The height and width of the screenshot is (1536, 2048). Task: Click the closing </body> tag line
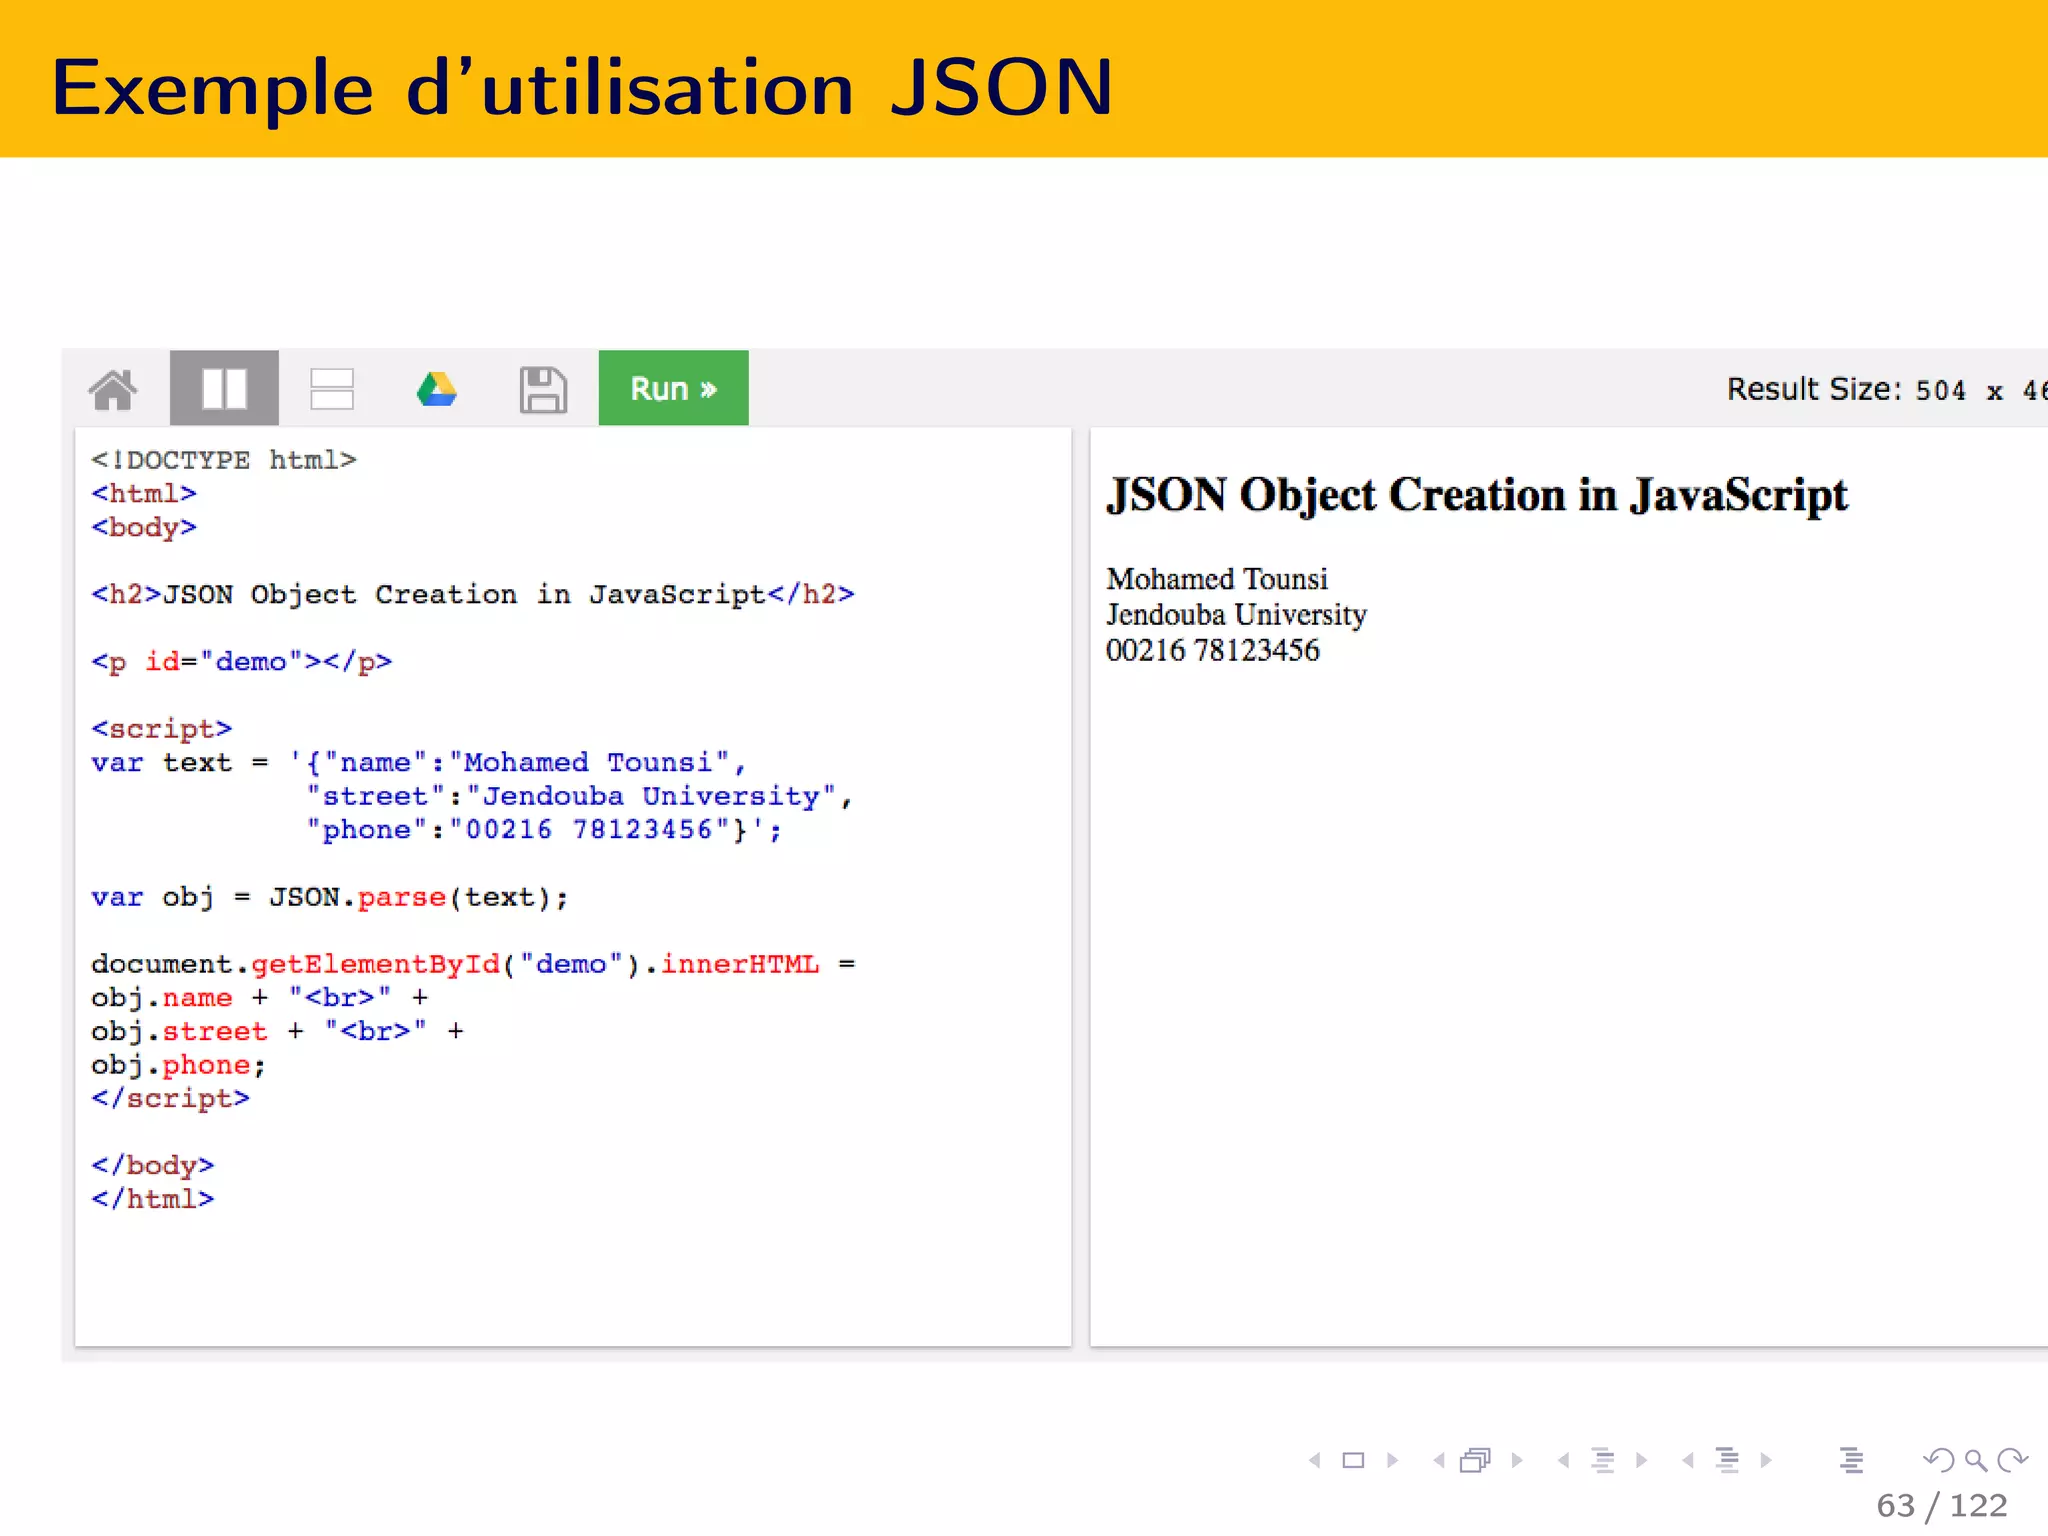[x=153, y=1166]
